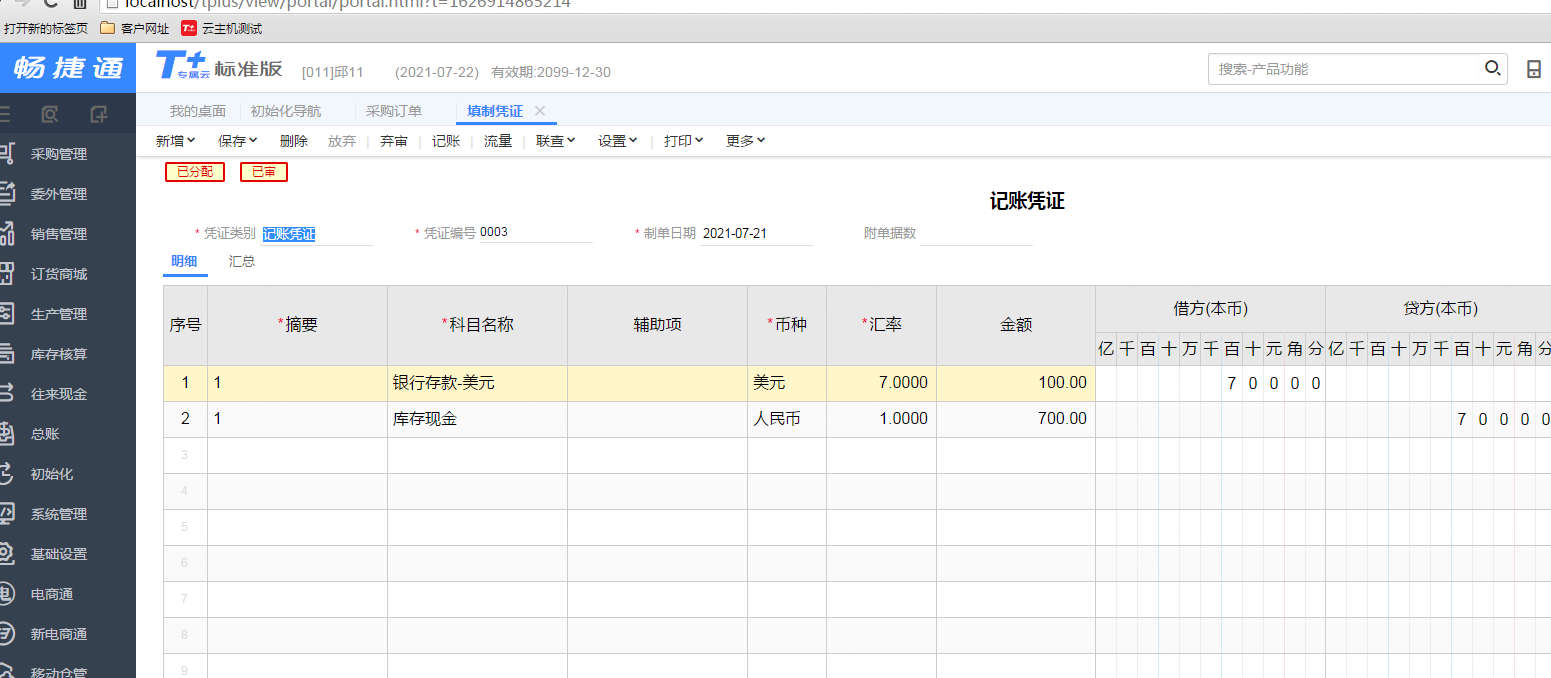Open the 订货商城 sidebar icon
Viewport: 1551px width, 678px height.
tap(6, 274)
